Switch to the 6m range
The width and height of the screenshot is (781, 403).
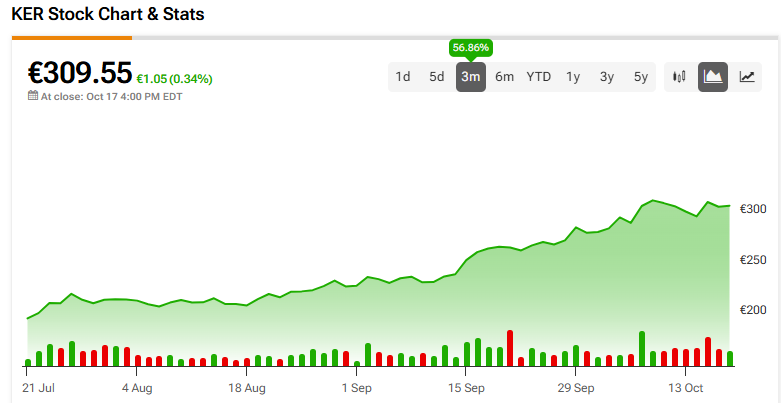point(505,77)
